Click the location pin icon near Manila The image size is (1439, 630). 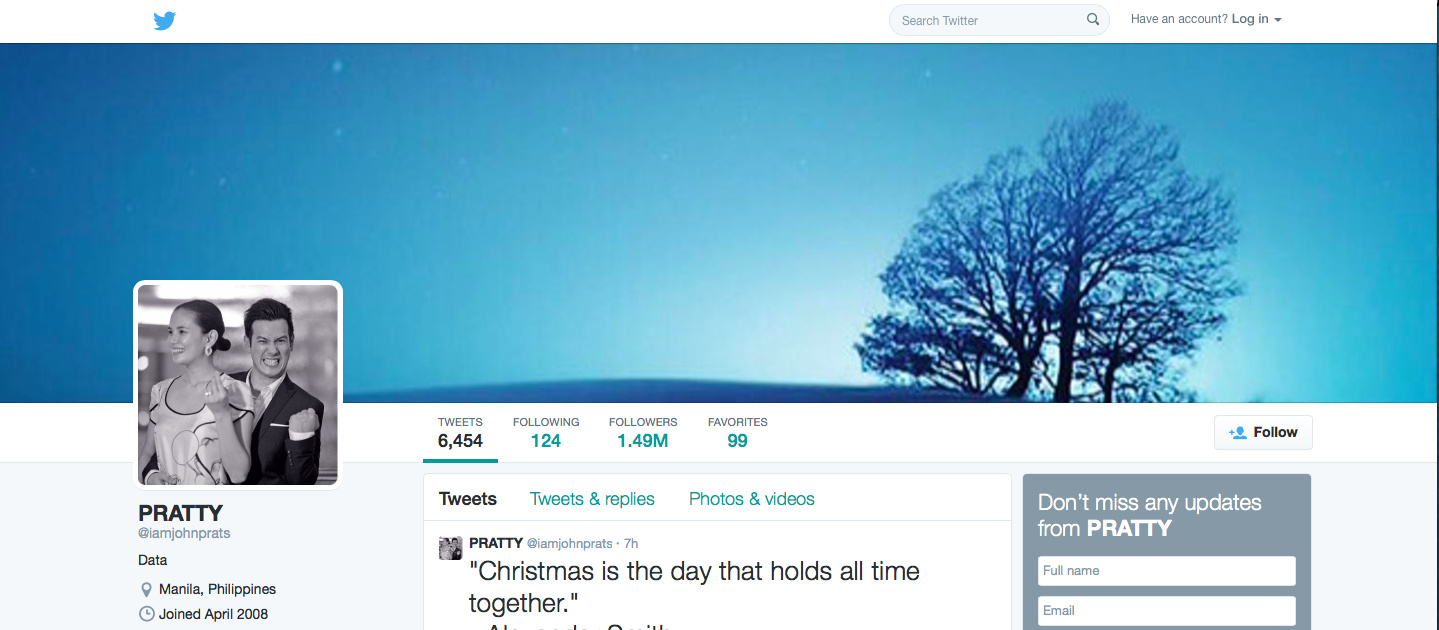(x=146, y=589)
